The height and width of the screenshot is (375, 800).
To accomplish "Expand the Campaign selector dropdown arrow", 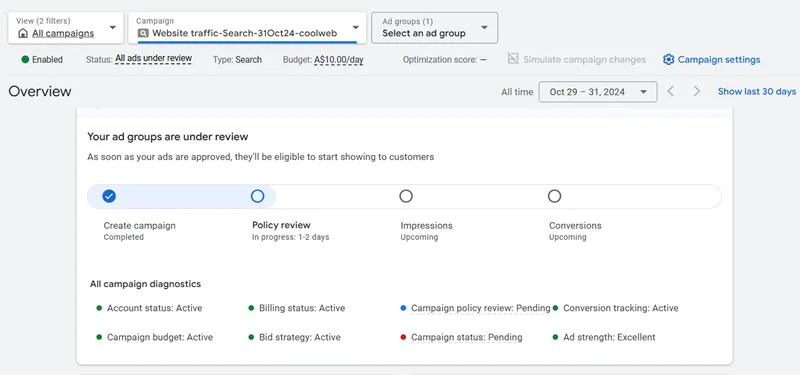I will click(356, 28).
